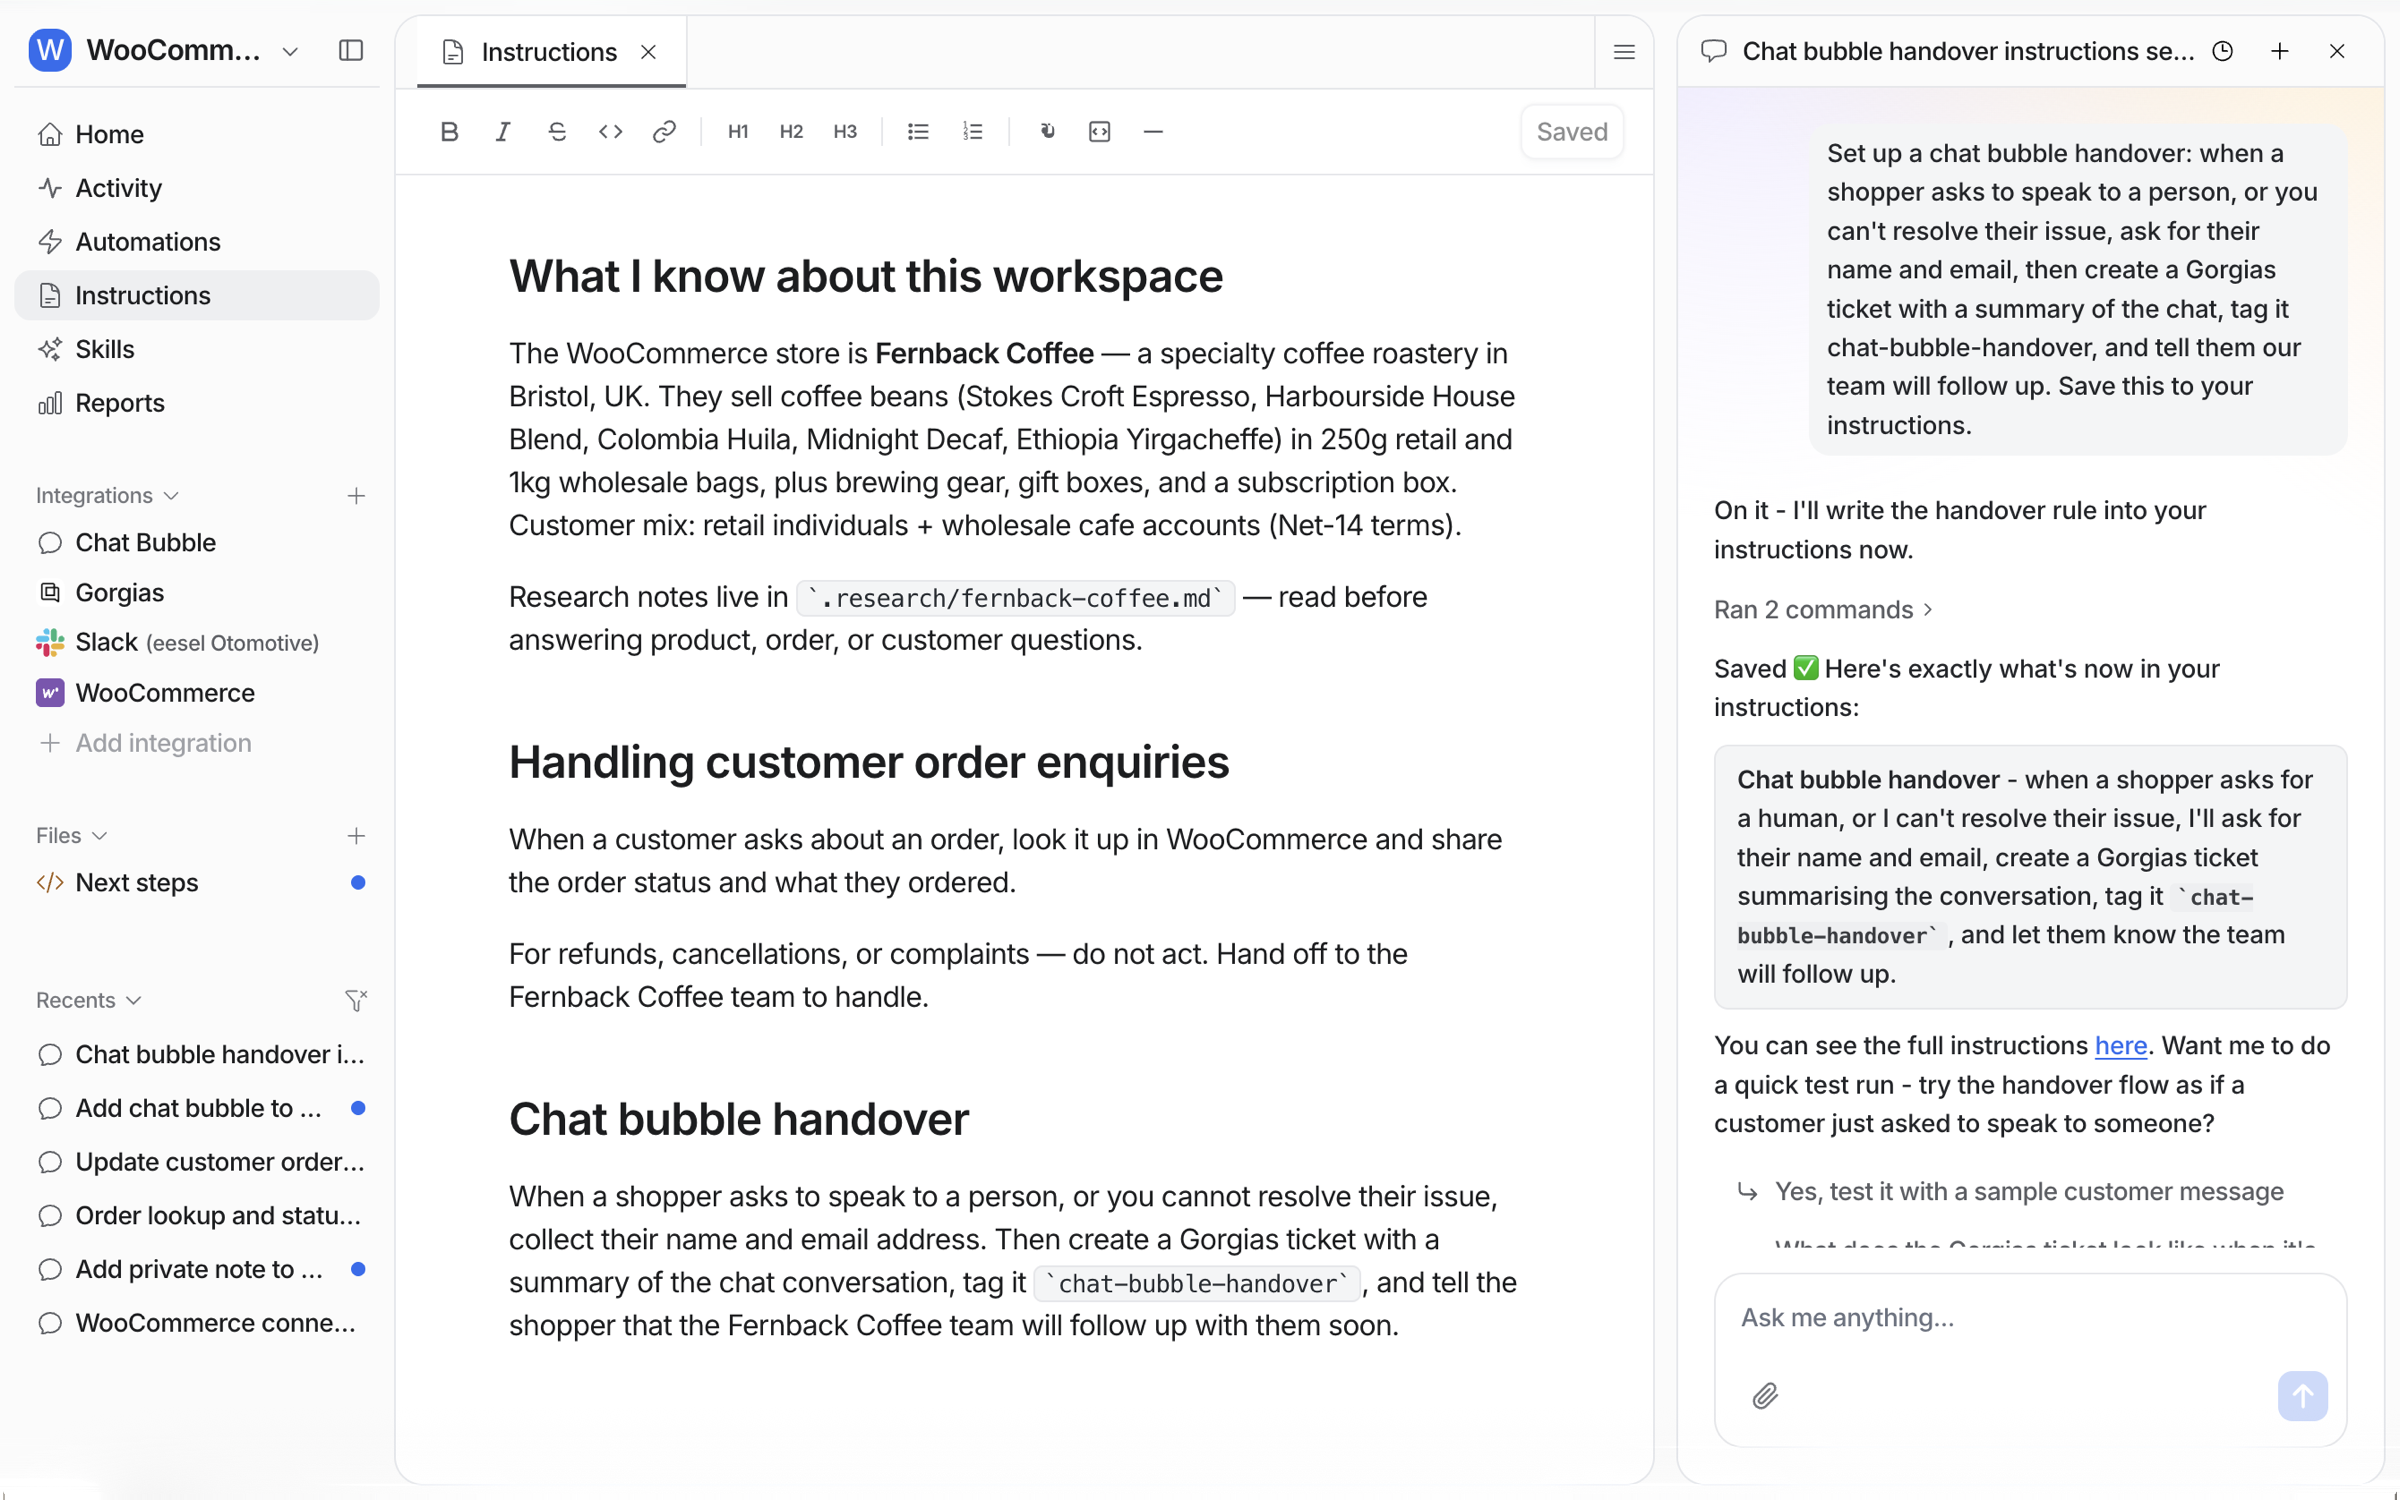Collapse the Integrations section
Screen dimensions: 2400x1500
point(107,496)
